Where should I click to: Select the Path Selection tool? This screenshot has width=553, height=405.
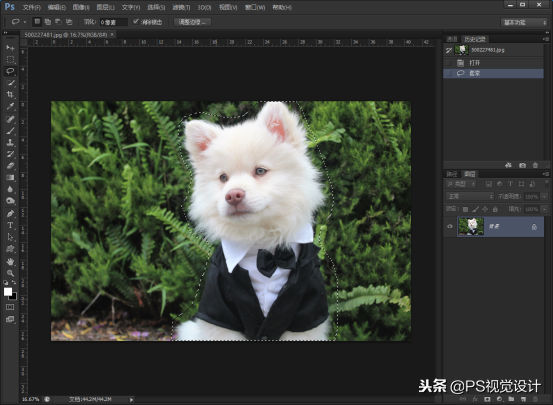[x=10, y=237]
